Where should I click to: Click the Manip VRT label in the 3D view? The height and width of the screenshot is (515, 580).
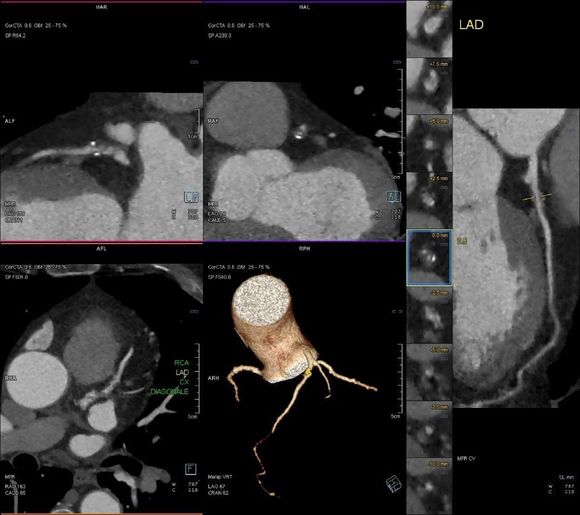[x=220, y=477]
